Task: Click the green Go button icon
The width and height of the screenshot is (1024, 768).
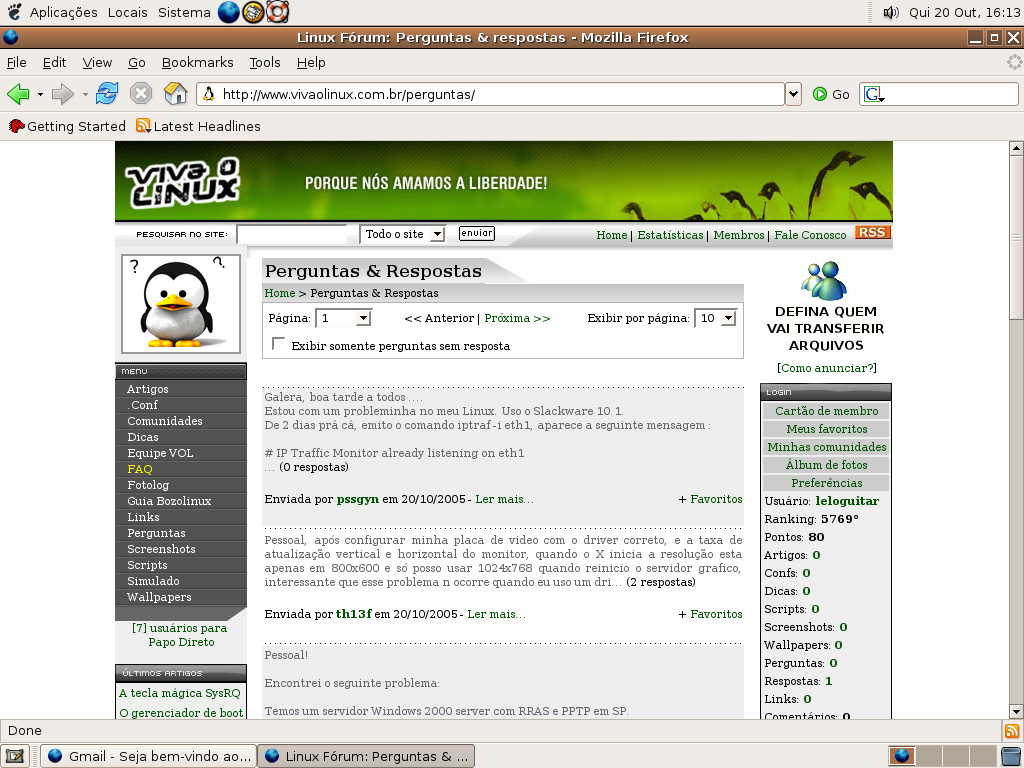Action: (x=820, y=94)
